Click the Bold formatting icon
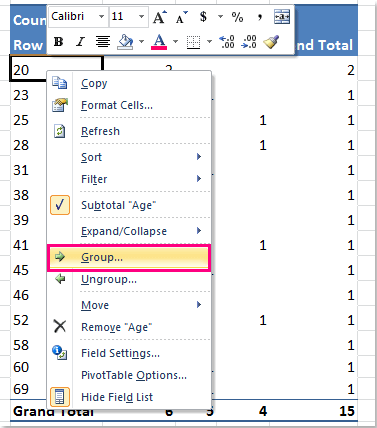 point(59,42)
